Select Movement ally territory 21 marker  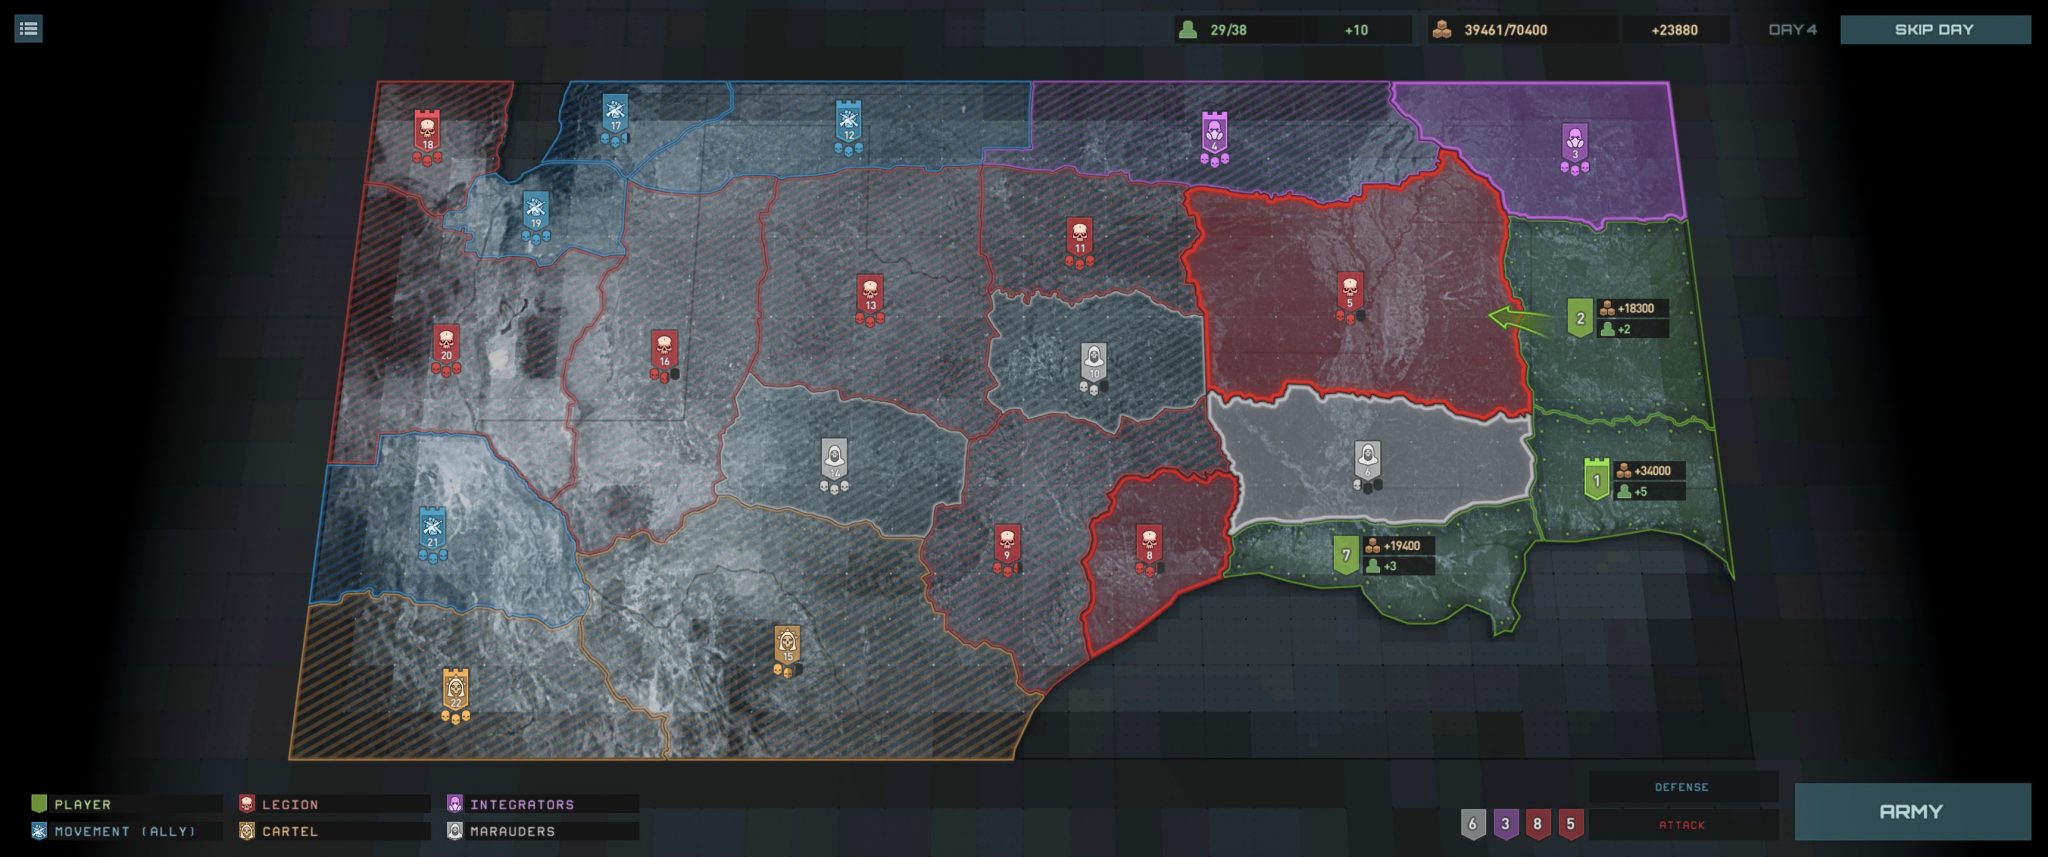(432, 529)
